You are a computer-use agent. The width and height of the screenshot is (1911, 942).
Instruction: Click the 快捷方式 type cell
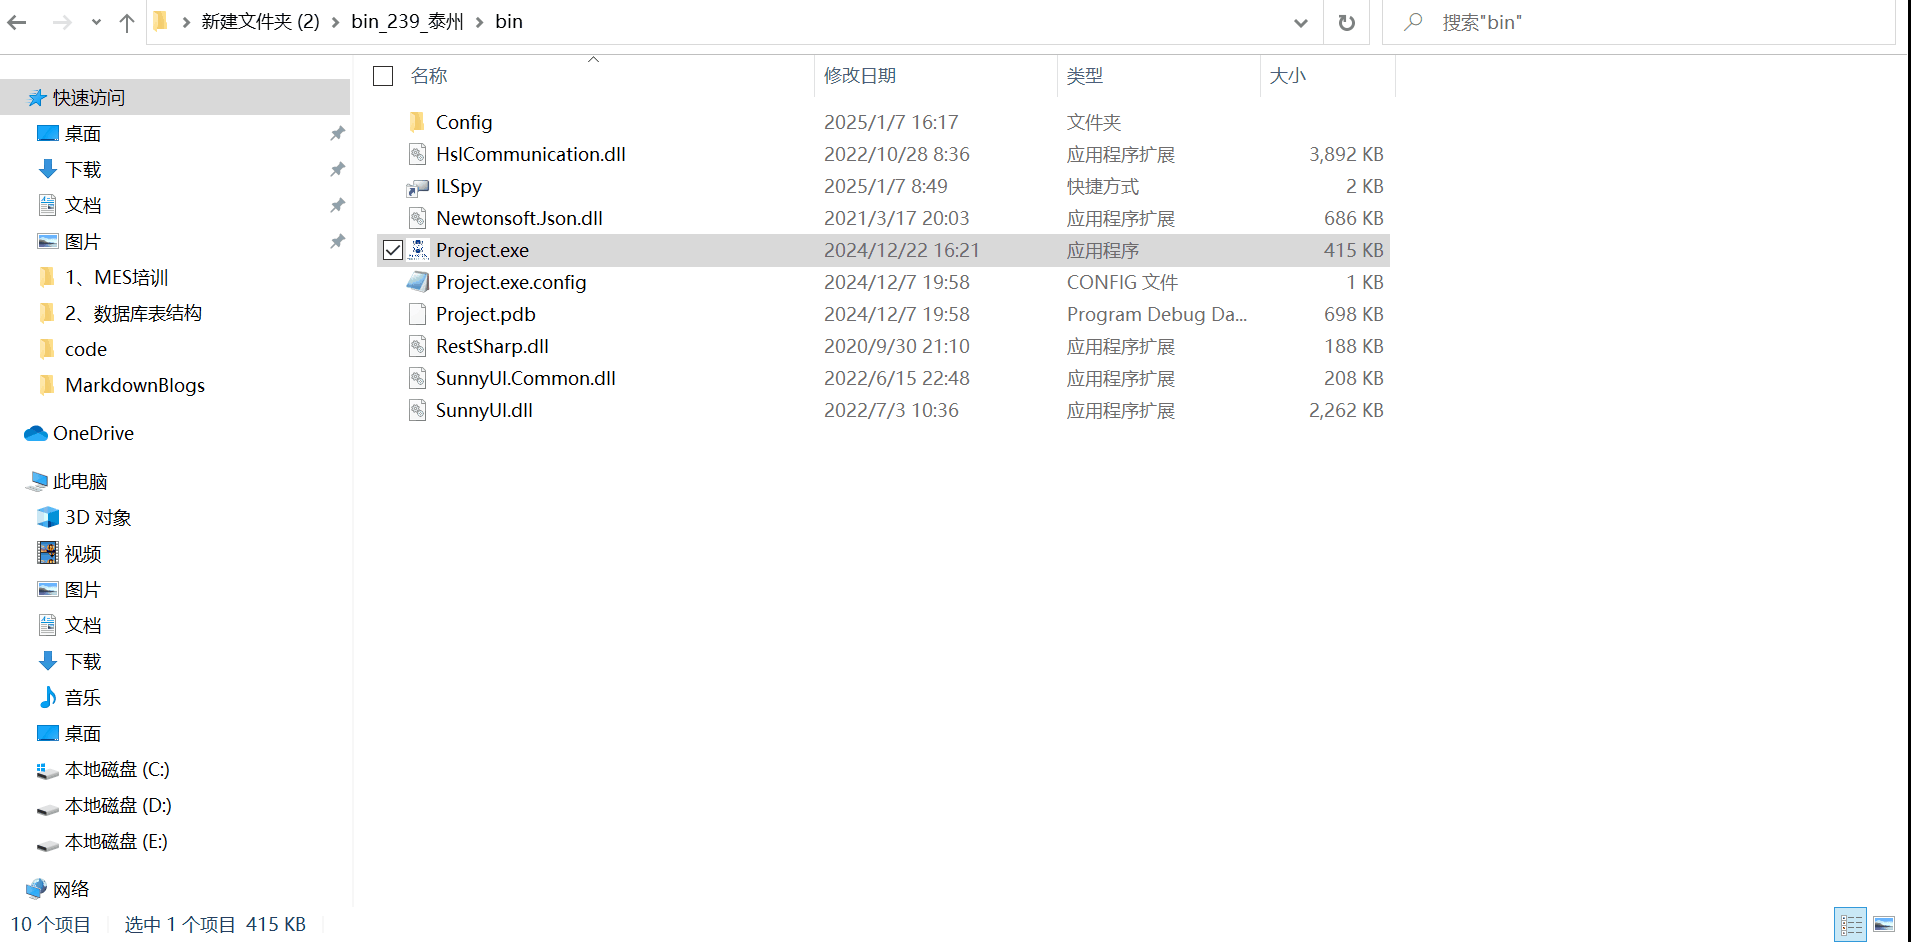click(1103, 186)
